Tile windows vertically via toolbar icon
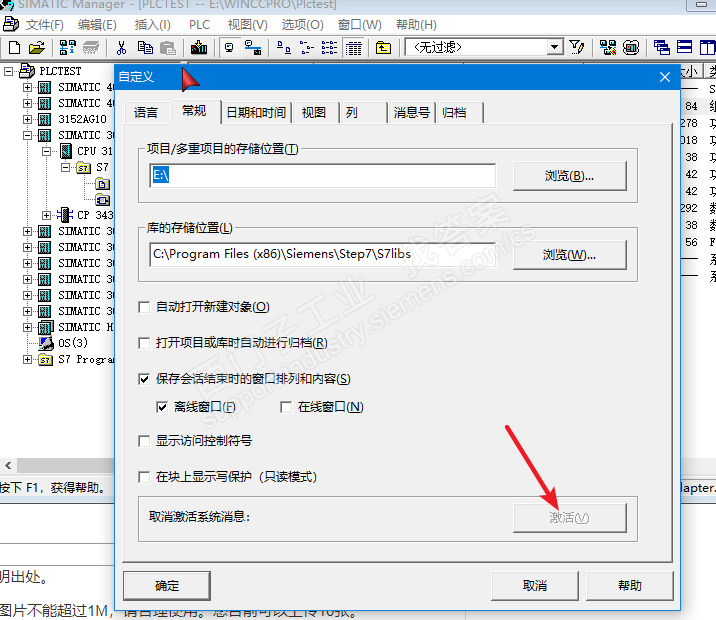716x620 pixels. pos(707,47)
